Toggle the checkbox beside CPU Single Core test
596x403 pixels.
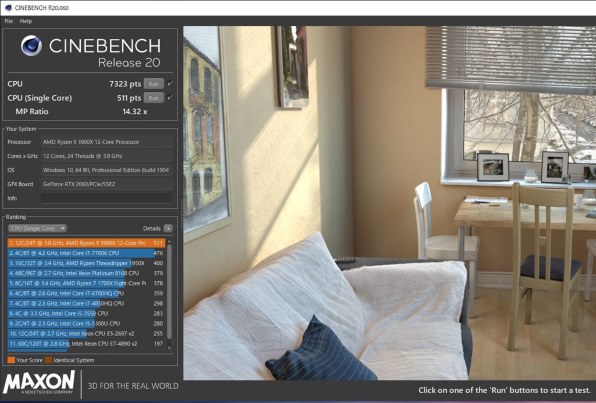[x=170, y=98]
